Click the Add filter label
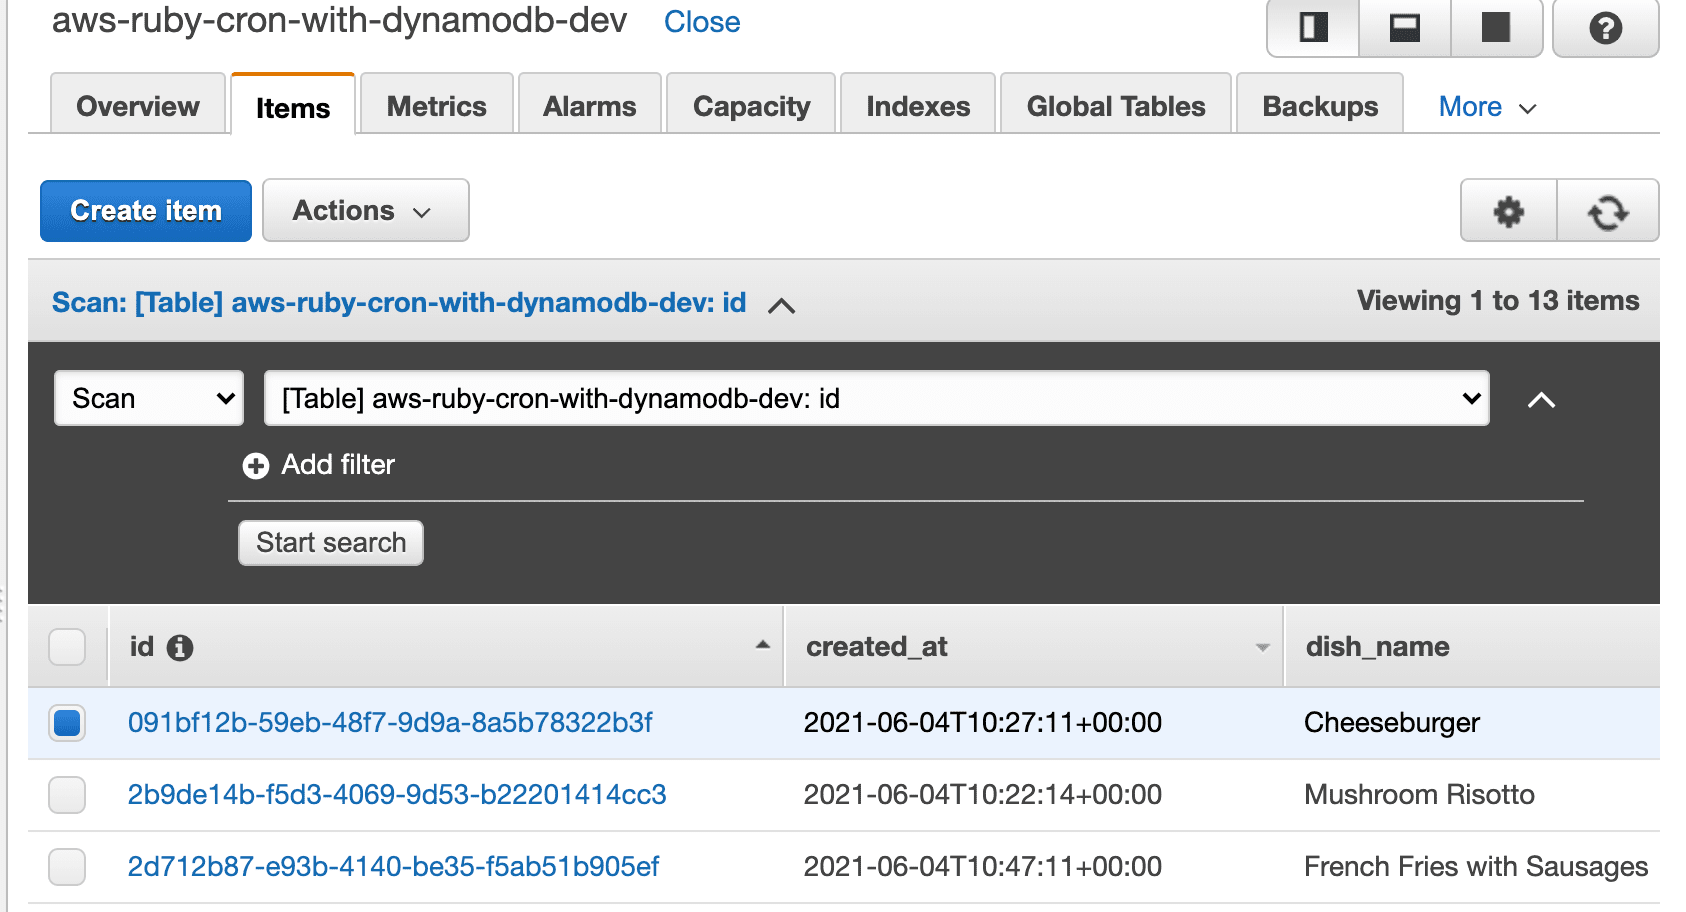 click(x=338, y=465)
